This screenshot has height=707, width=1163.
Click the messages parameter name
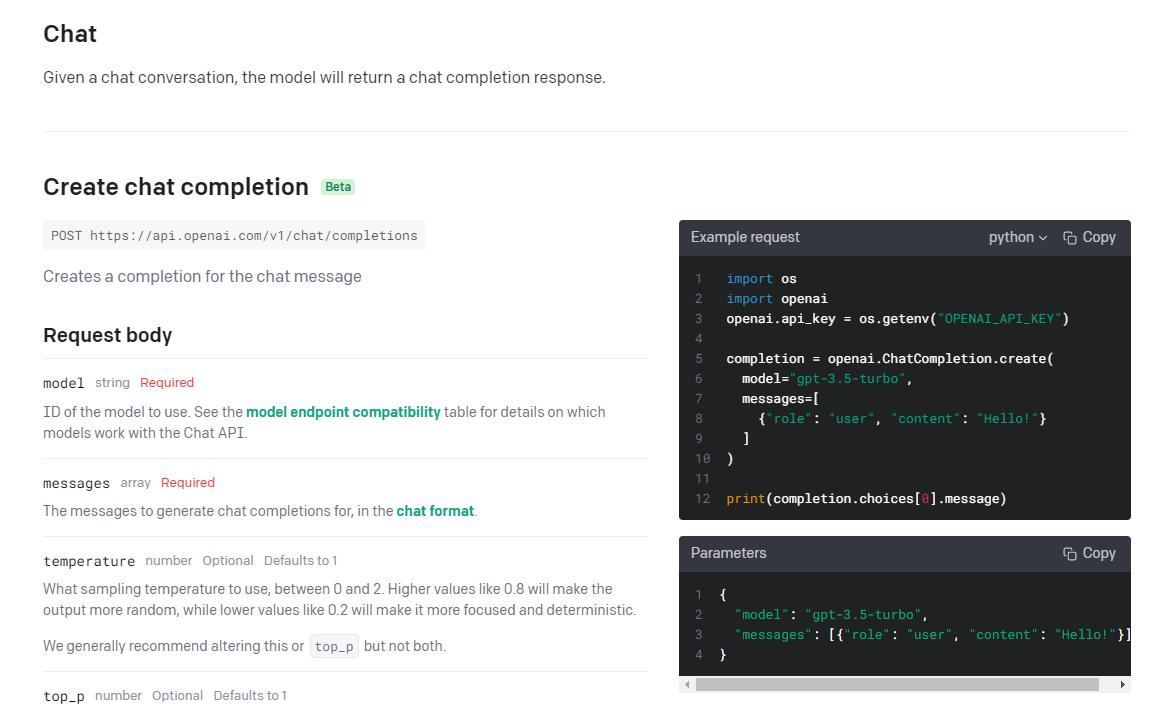(x=76, y=484)
